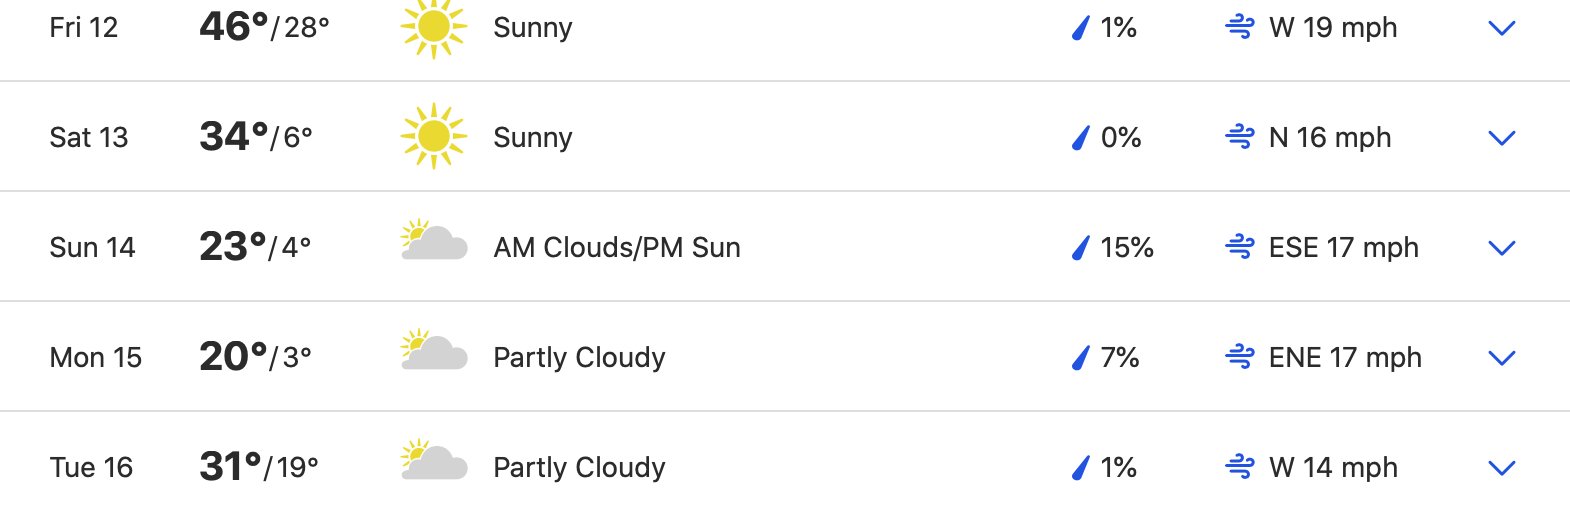This screenshot has height=520, width=1570.
Task: Click the ESE 17 mph wind text
Action: pos(1343,247)
